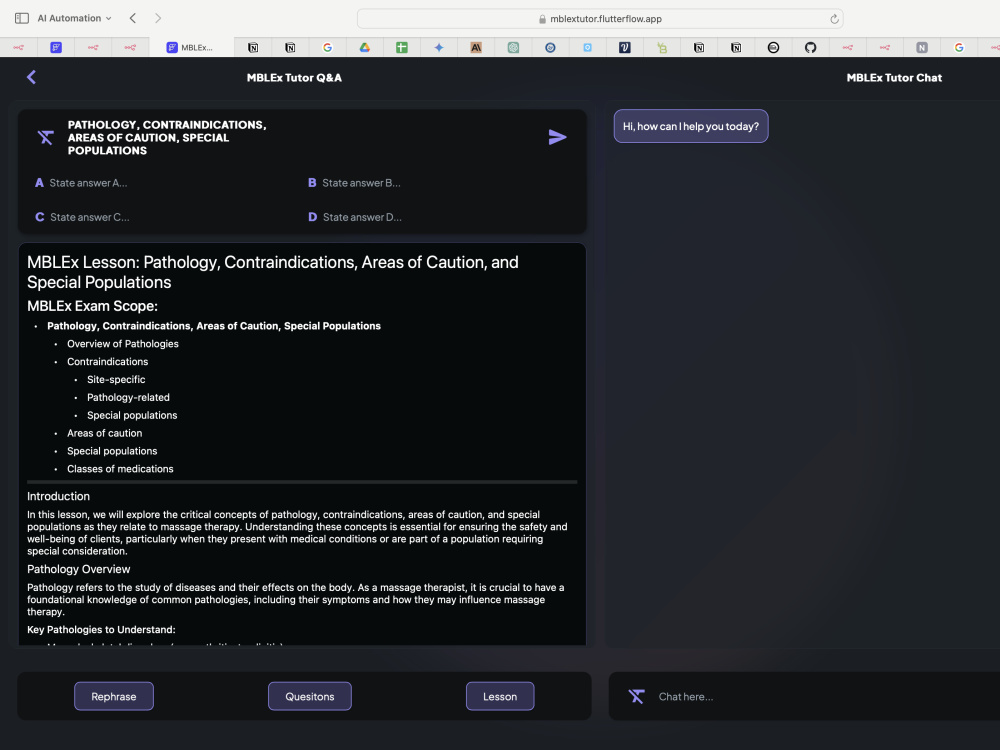
Task: Click the clear icon beside the question title
Action: coord(45,137)
